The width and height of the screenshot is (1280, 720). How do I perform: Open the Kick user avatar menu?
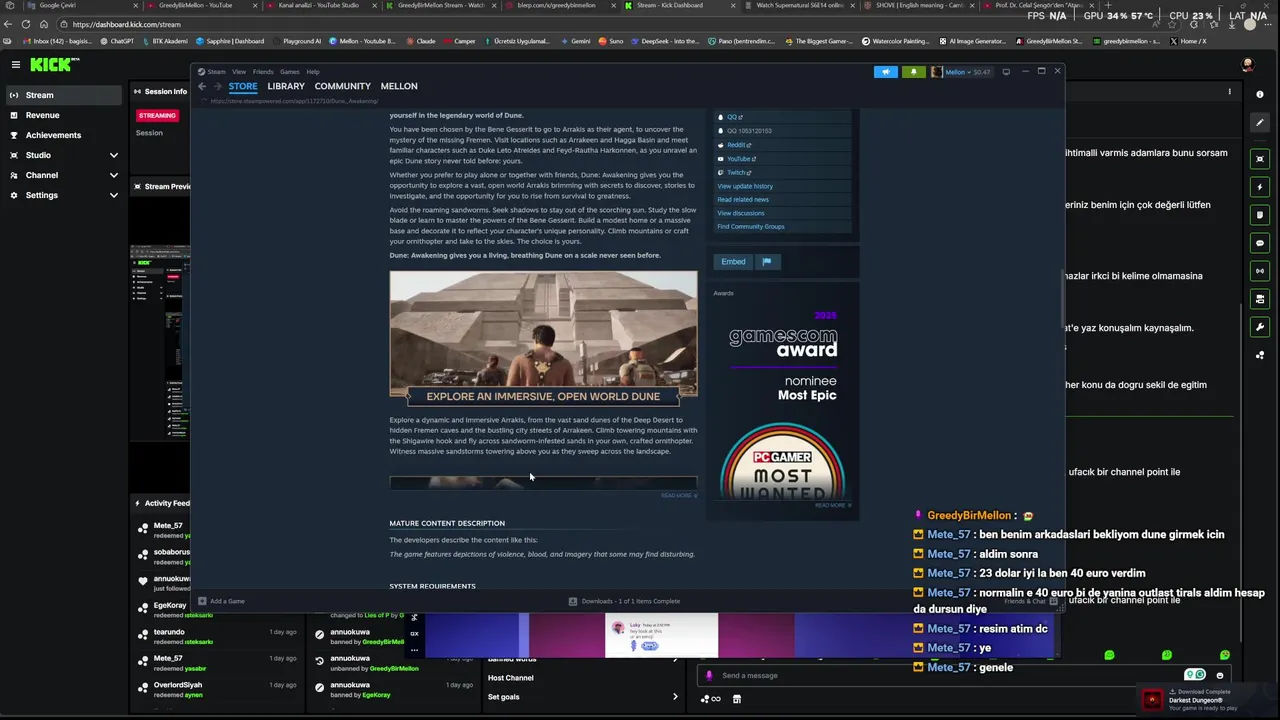[1247, 64]
